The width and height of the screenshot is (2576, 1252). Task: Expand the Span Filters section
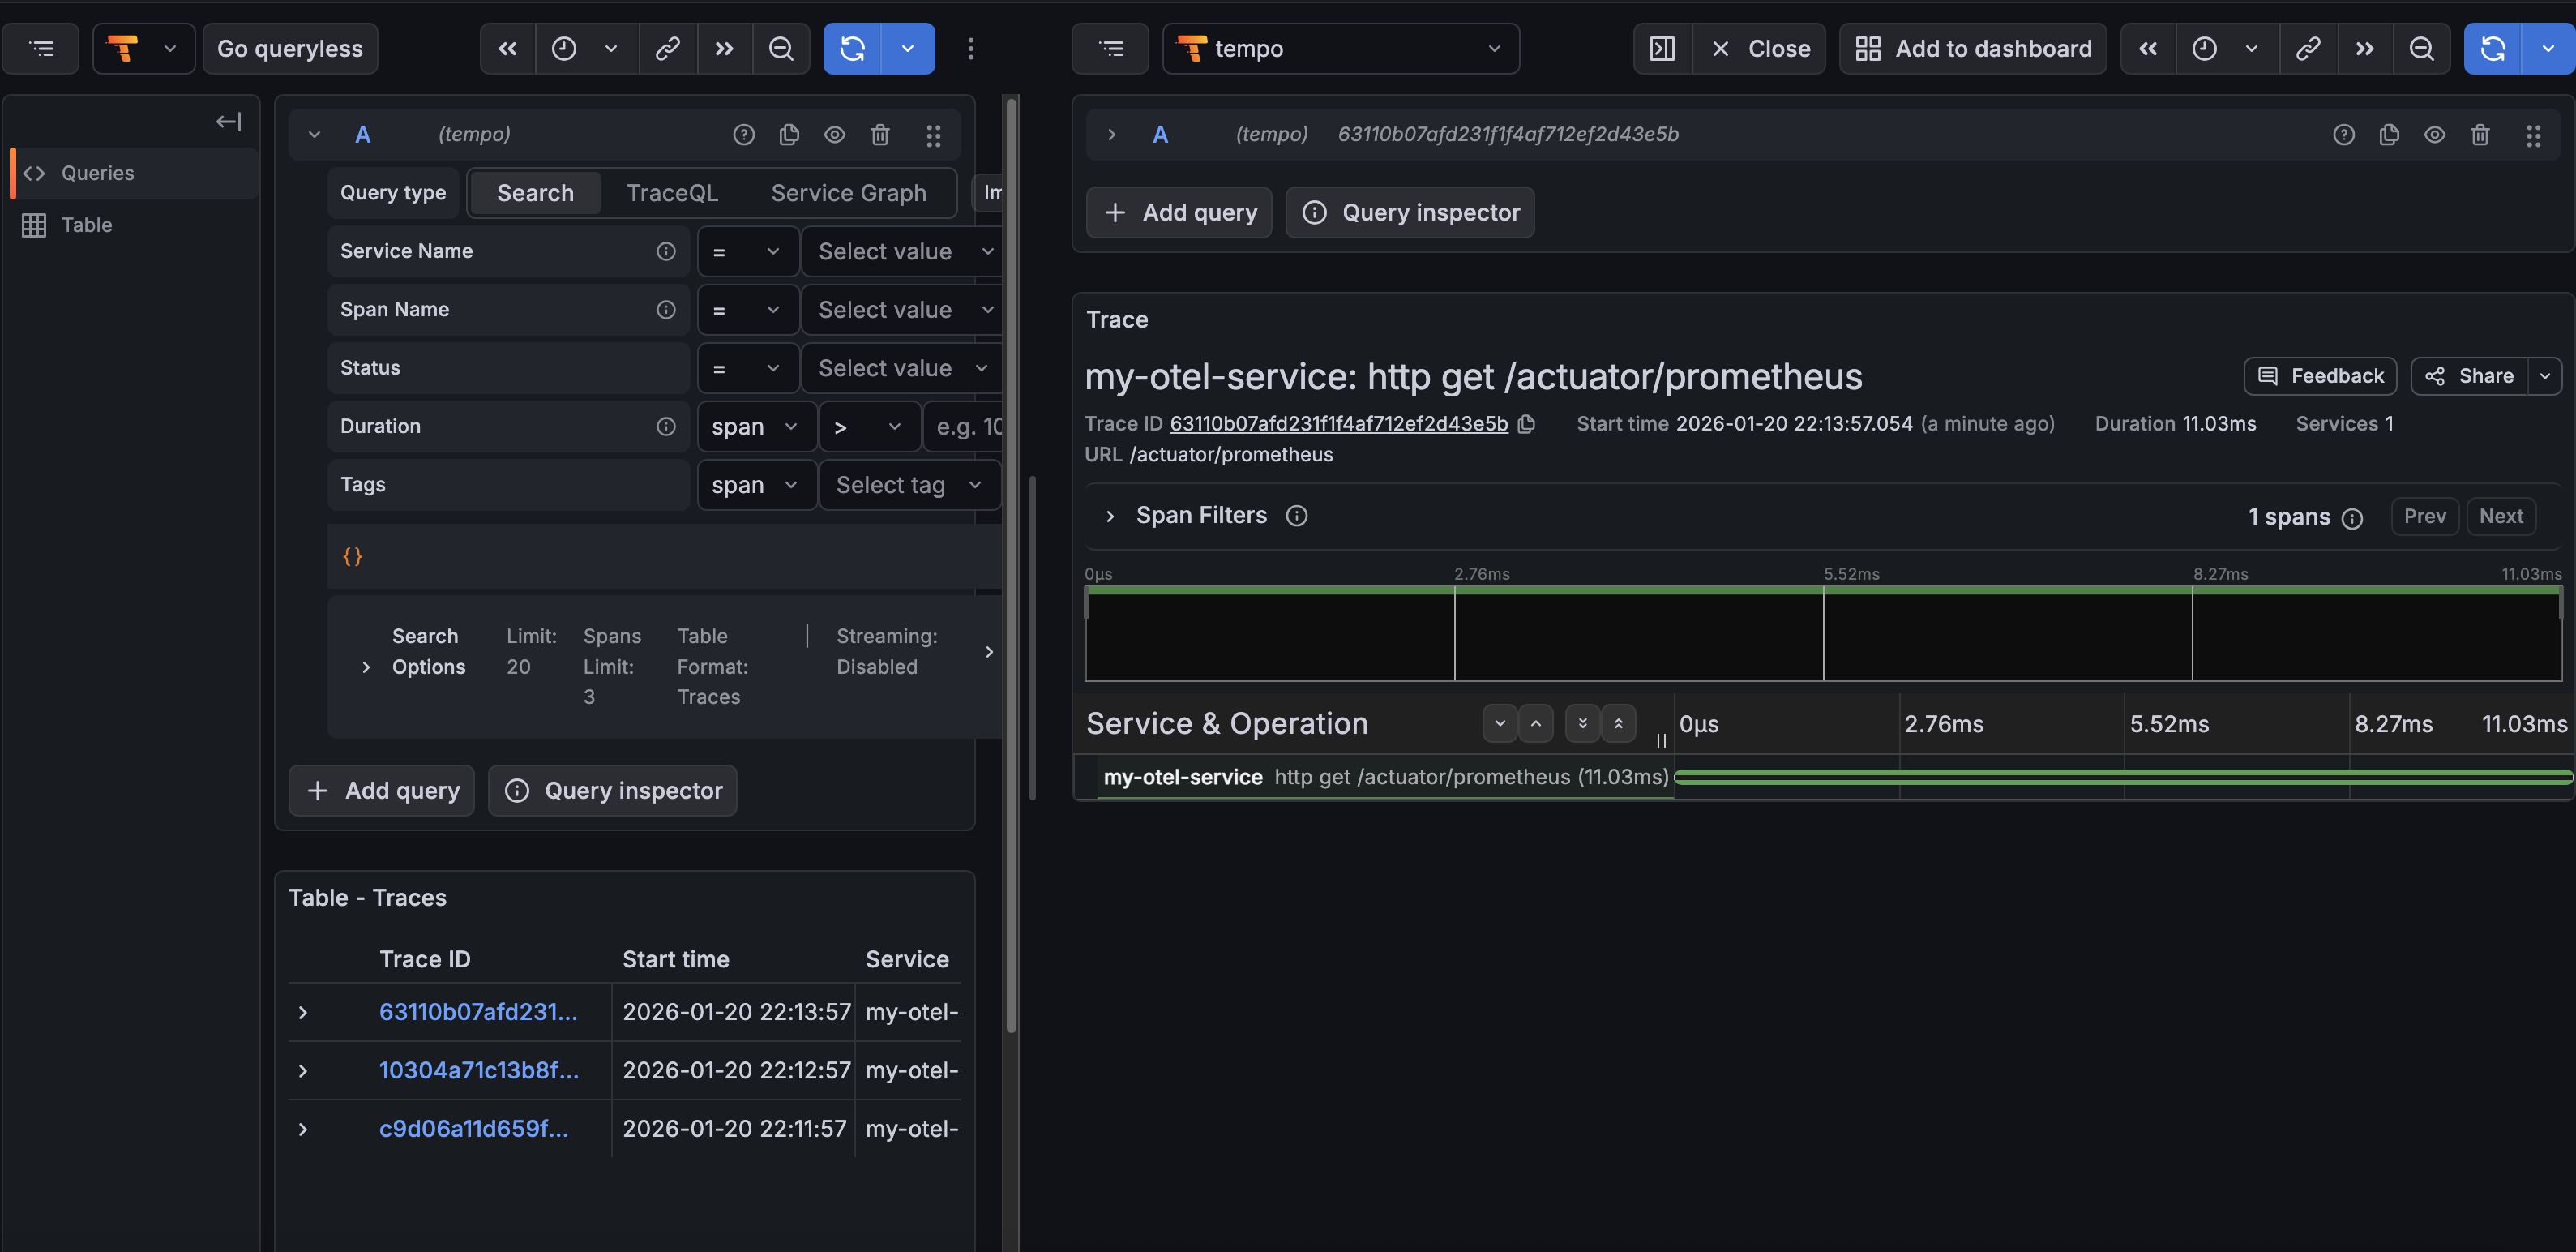1109,516
